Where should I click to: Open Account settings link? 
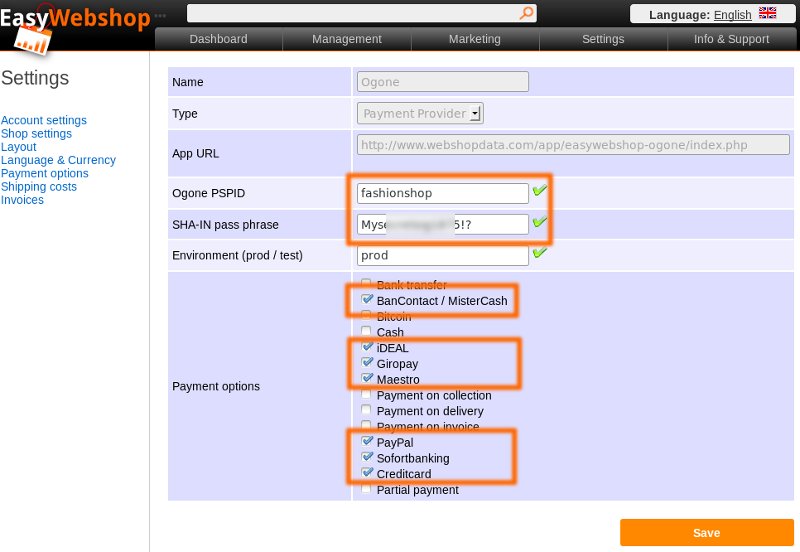click(x=44, y=120)
